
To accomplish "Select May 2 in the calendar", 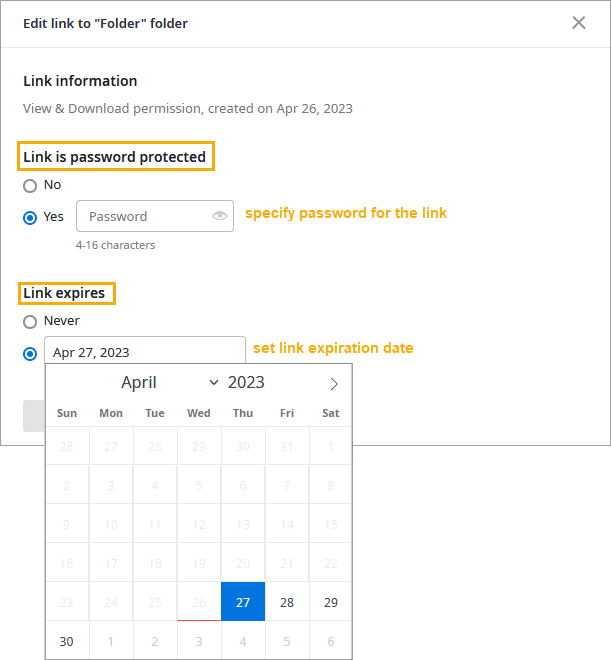I will click(155, 641).
